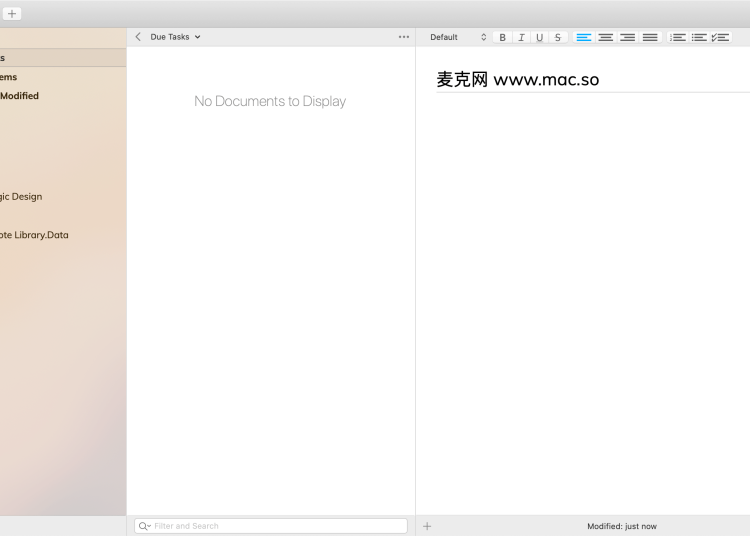This screenshot has width=750, height=536.
Task: Click the plus button in the title bar
Action: 12,14
